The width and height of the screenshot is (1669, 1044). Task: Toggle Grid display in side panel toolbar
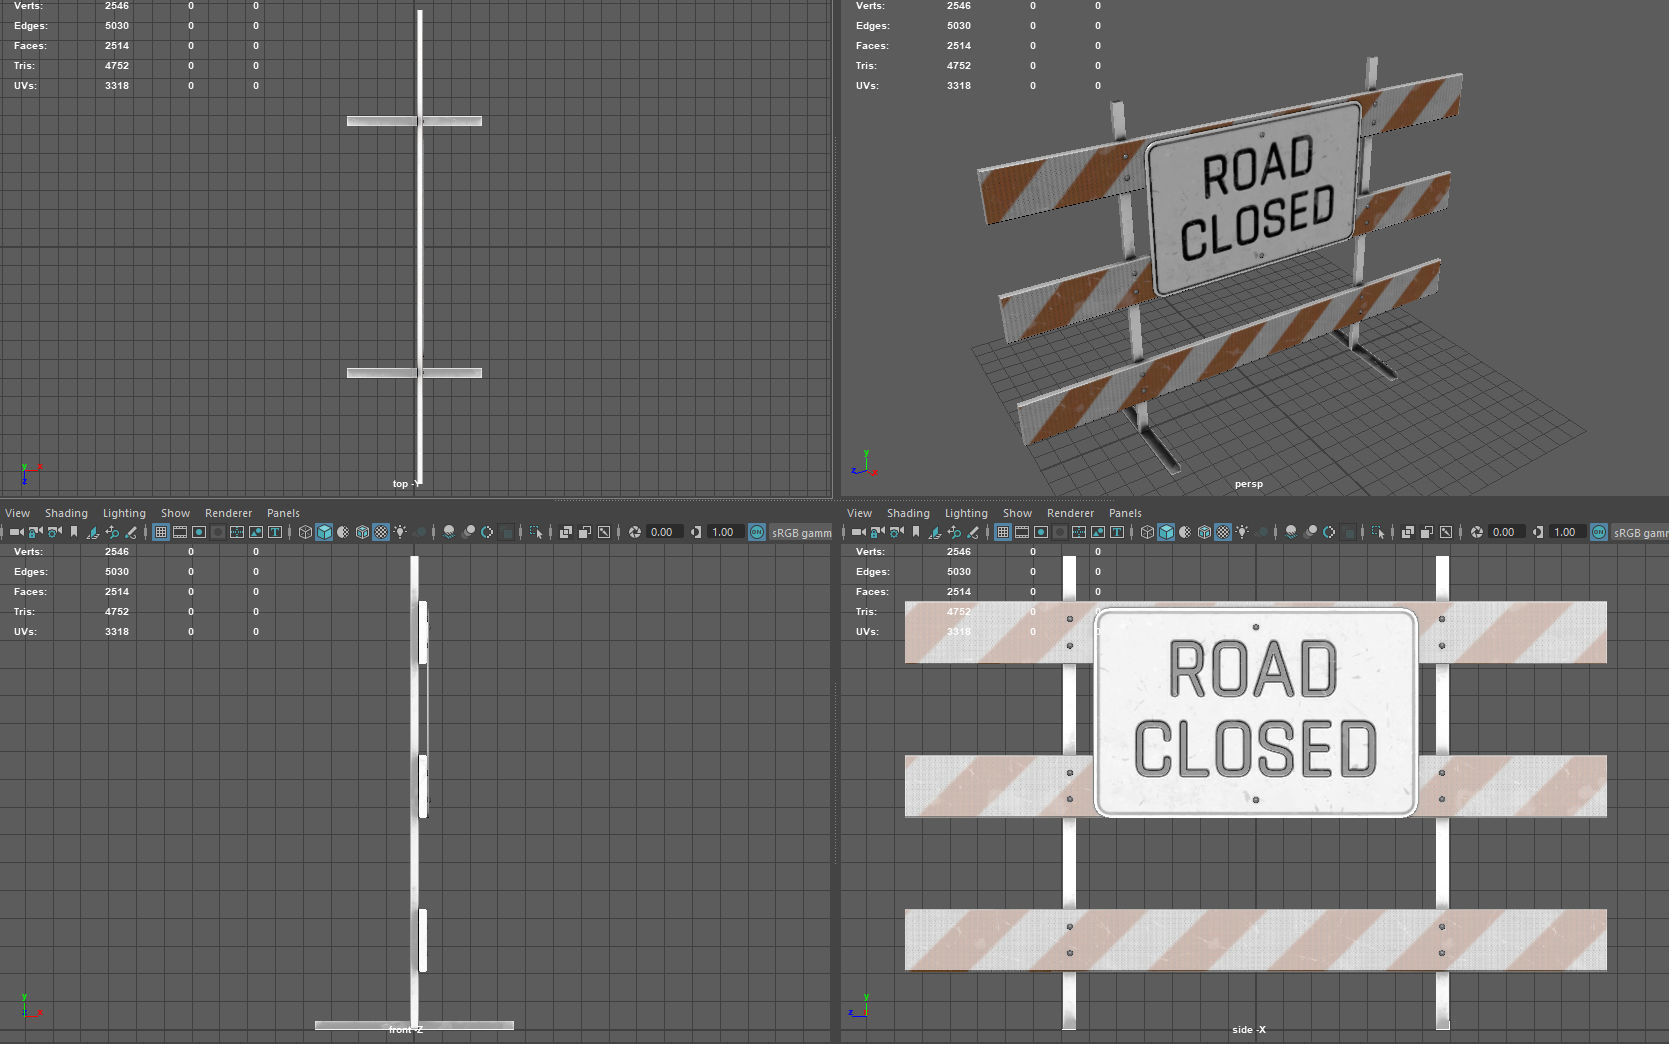pos(1003,532)
